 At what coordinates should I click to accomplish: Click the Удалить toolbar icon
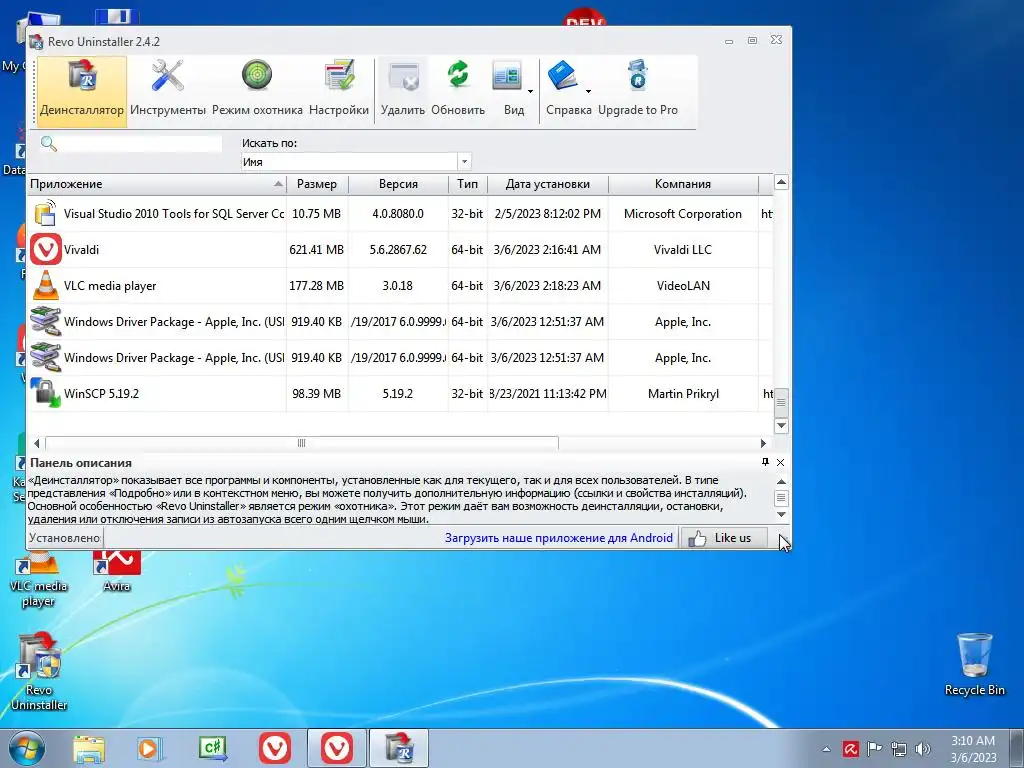point(403,76)
